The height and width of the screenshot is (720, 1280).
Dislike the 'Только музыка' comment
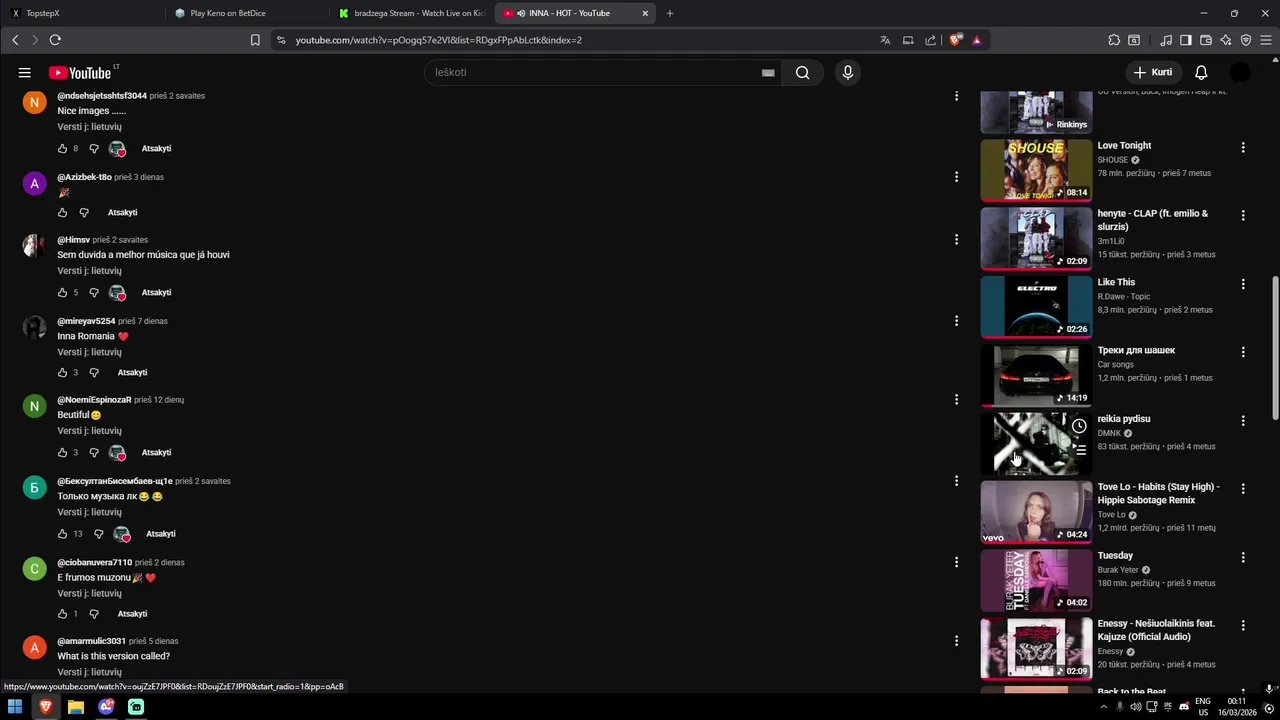click(x=98, y=533)
